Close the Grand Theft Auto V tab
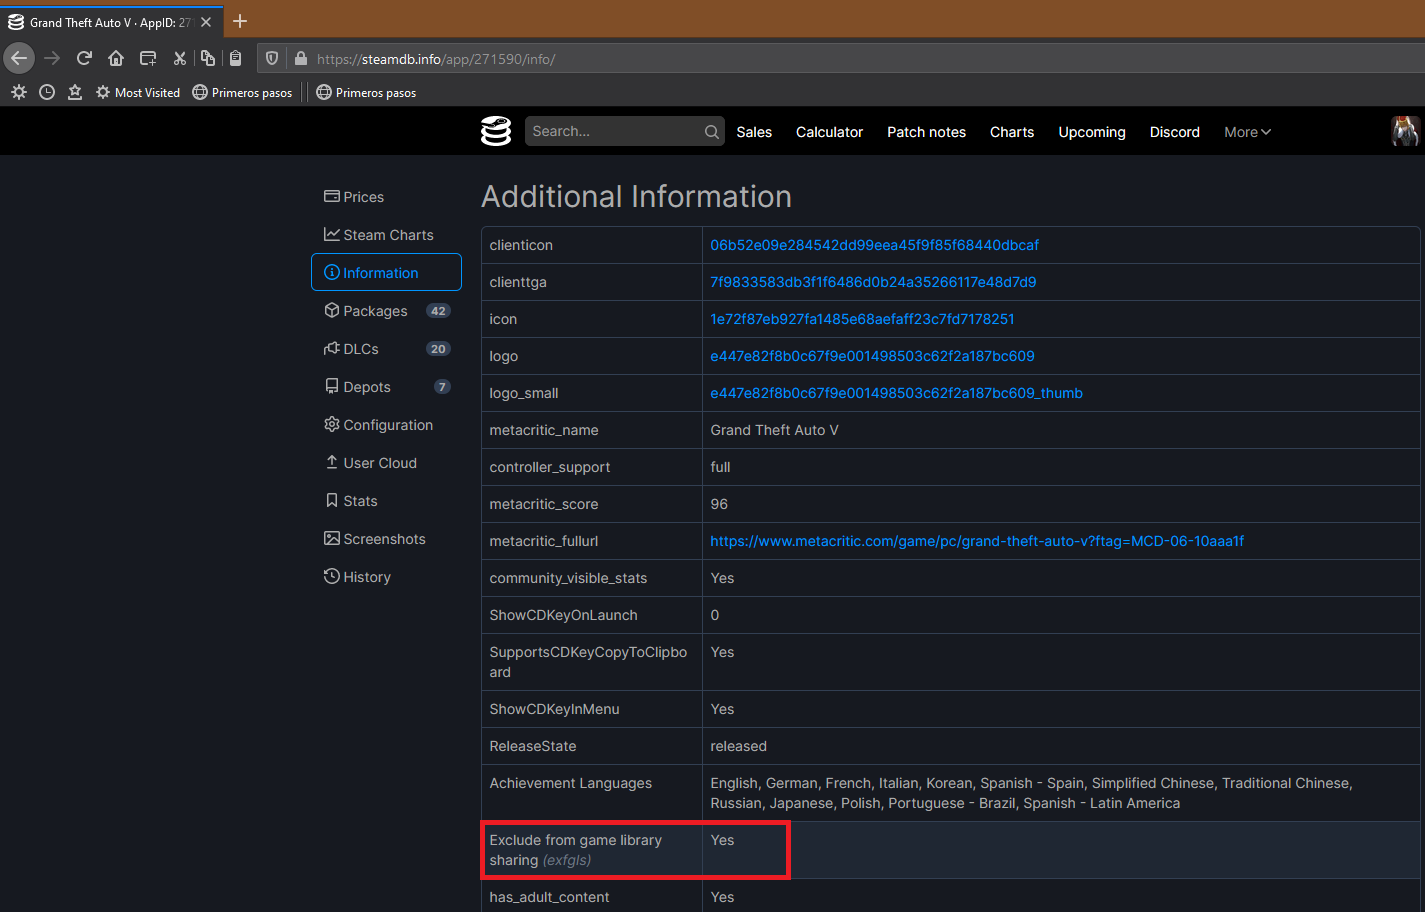 [206, 22]
